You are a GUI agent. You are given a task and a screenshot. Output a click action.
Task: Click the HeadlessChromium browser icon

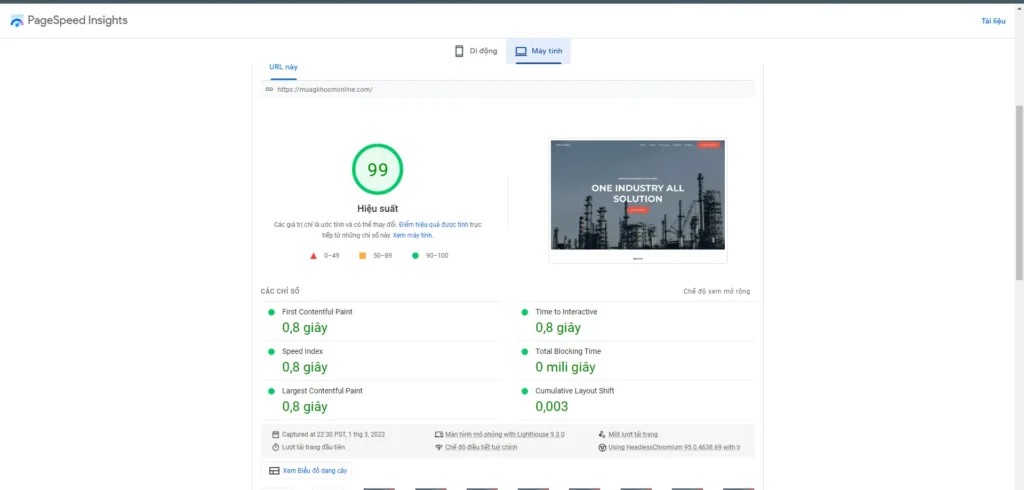[x=602, y=447]
